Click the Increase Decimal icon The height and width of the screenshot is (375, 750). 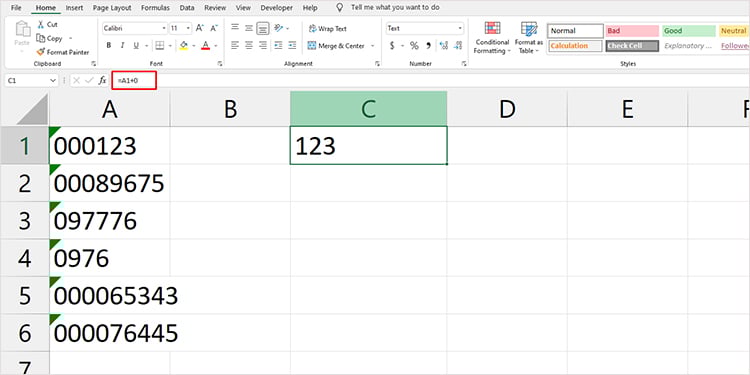tap(443, 46)
